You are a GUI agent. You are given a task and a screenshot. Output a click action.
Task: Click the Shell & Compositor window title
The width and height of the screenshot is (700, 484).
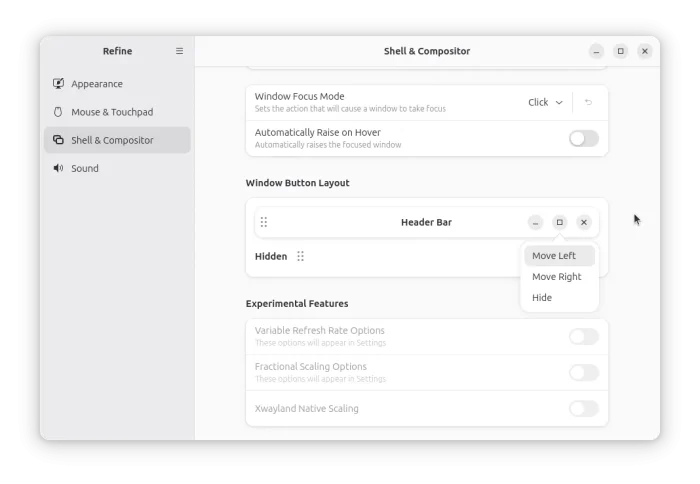click(427, 51)
